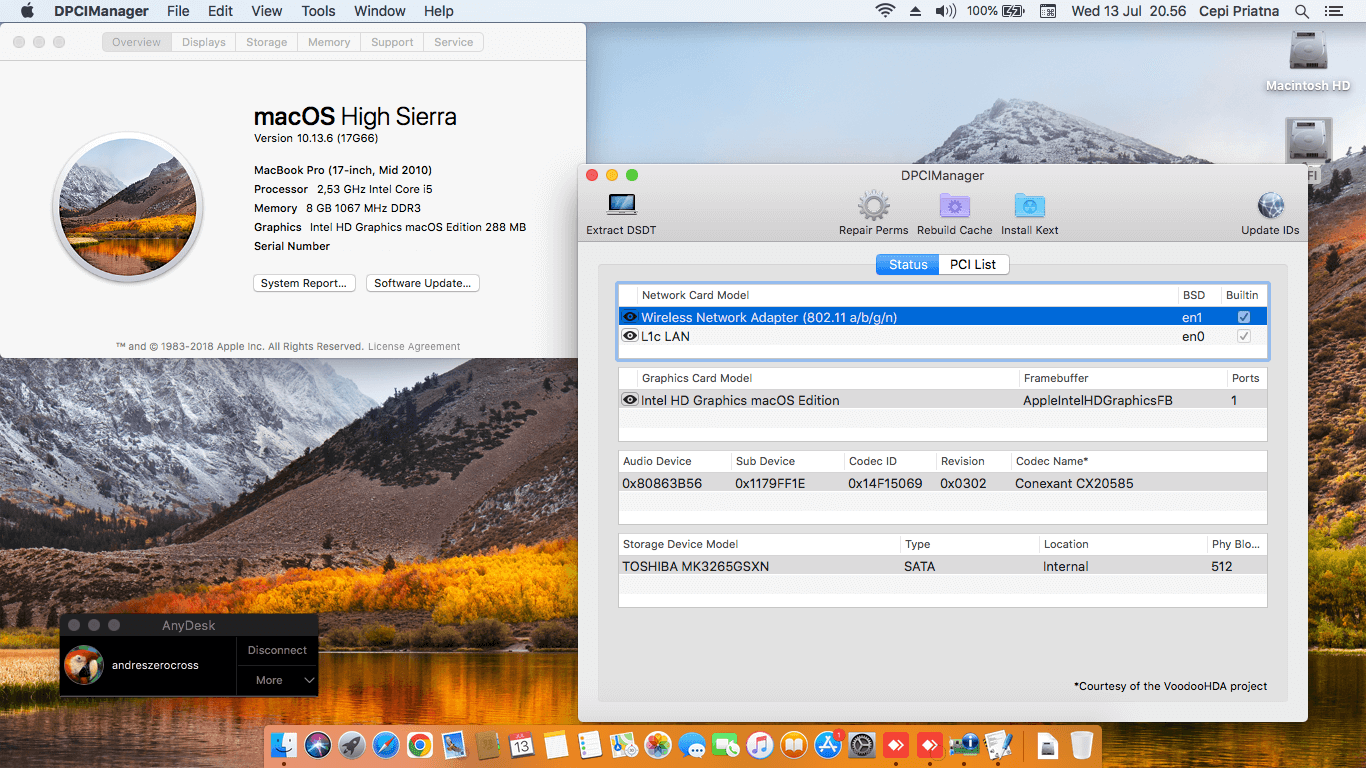Image resolution: width=1366 pixels, height=768 pixels.
Task: Open Reminders from the Dock
Action: 590,745
